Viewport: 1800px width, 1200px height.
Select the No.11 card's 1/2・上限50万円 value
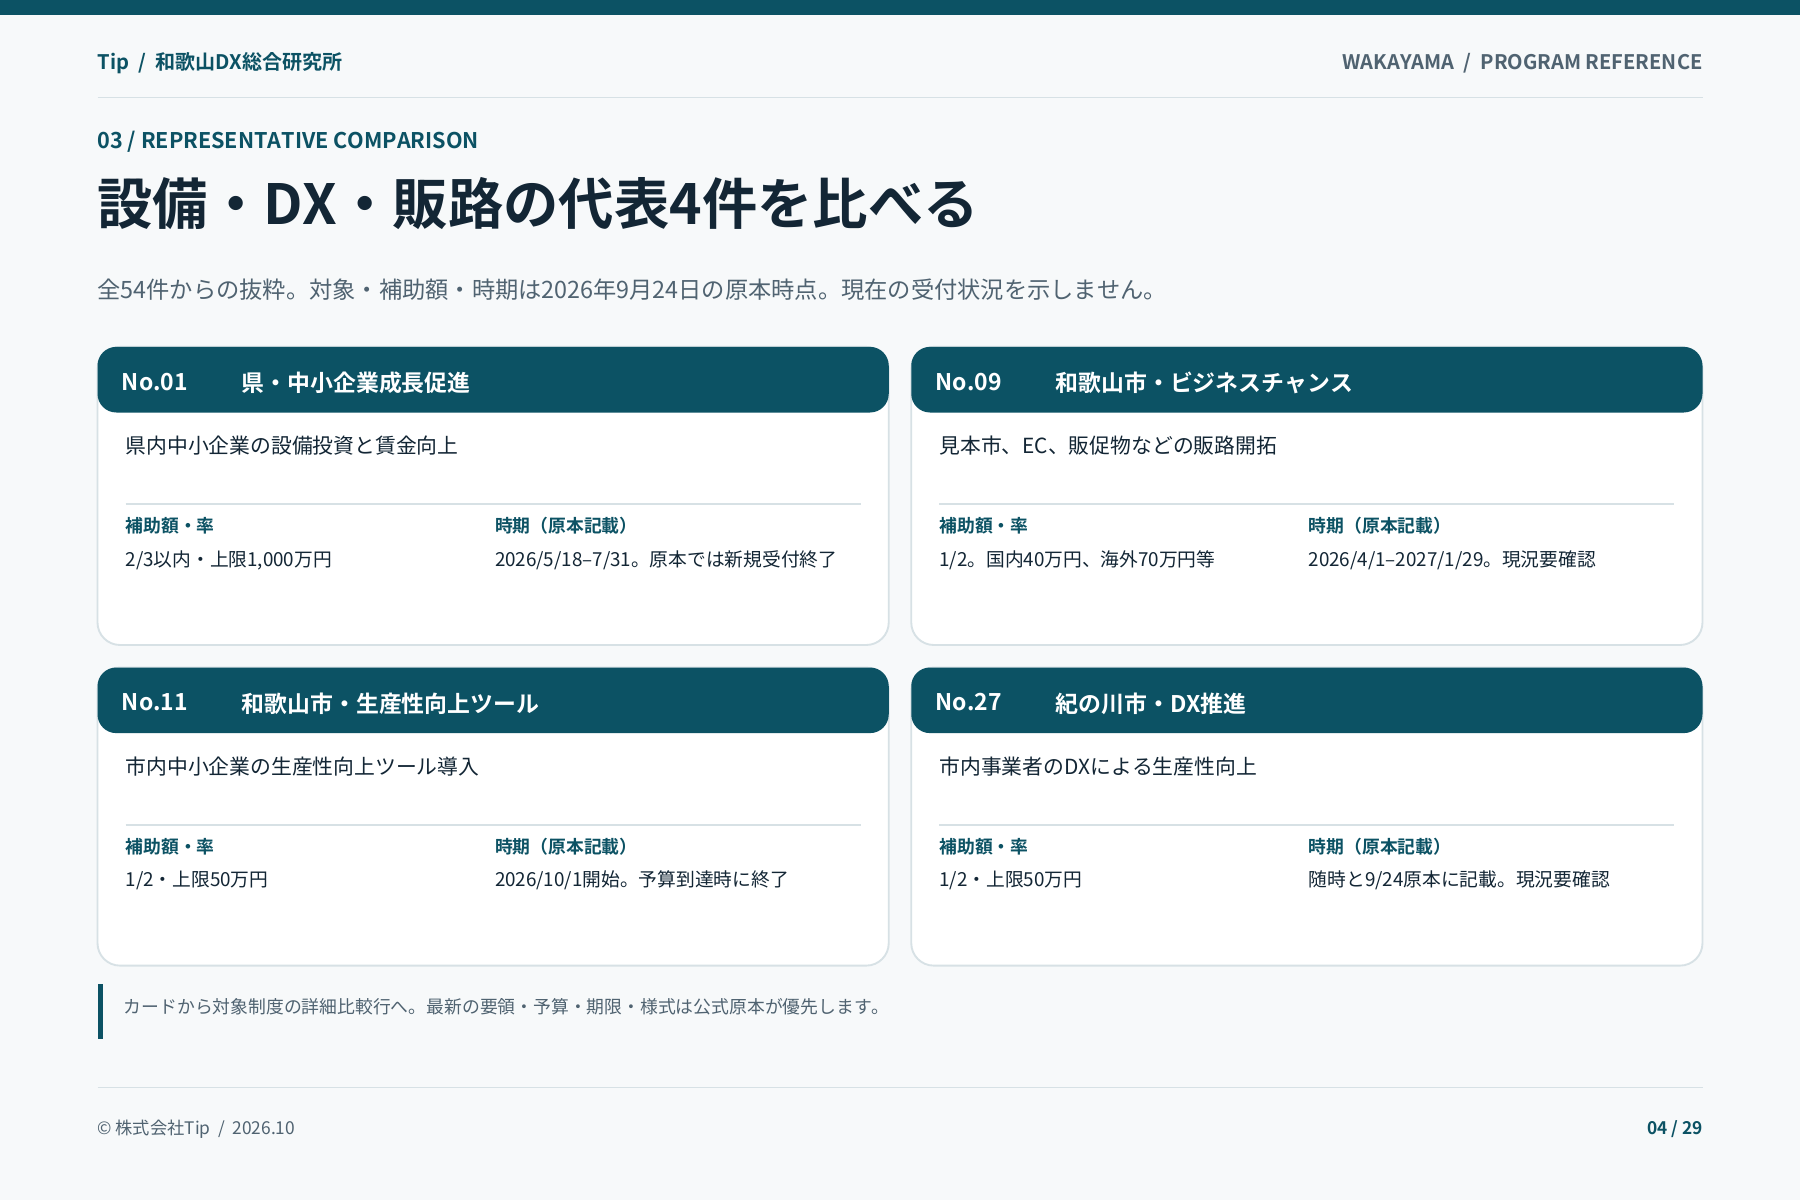tap(196, 880)
